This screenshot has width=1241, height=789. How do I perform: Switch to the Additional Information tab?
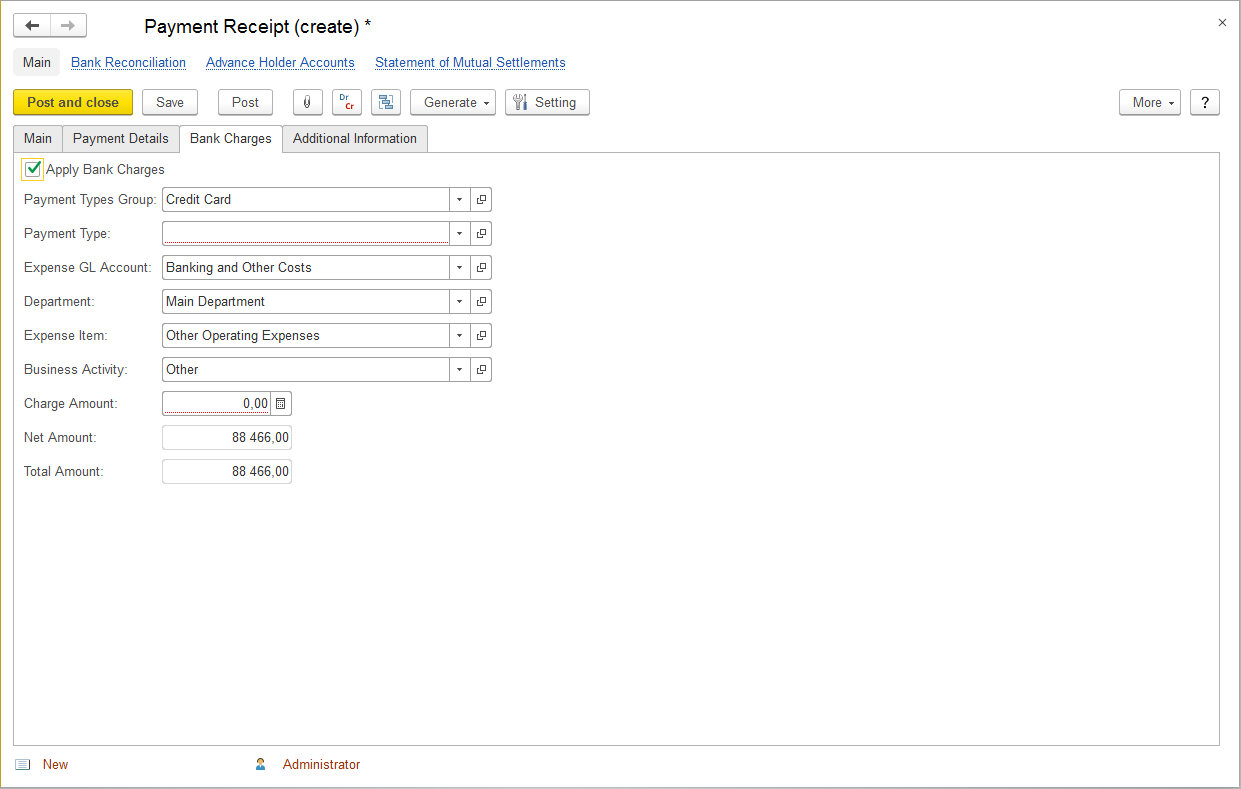354,139
